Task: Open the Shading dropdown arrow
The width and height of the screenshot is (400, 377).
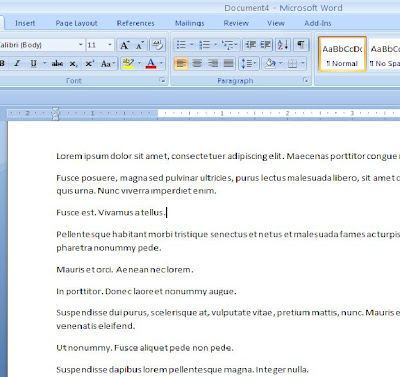Action: click(x=281, y=63)
